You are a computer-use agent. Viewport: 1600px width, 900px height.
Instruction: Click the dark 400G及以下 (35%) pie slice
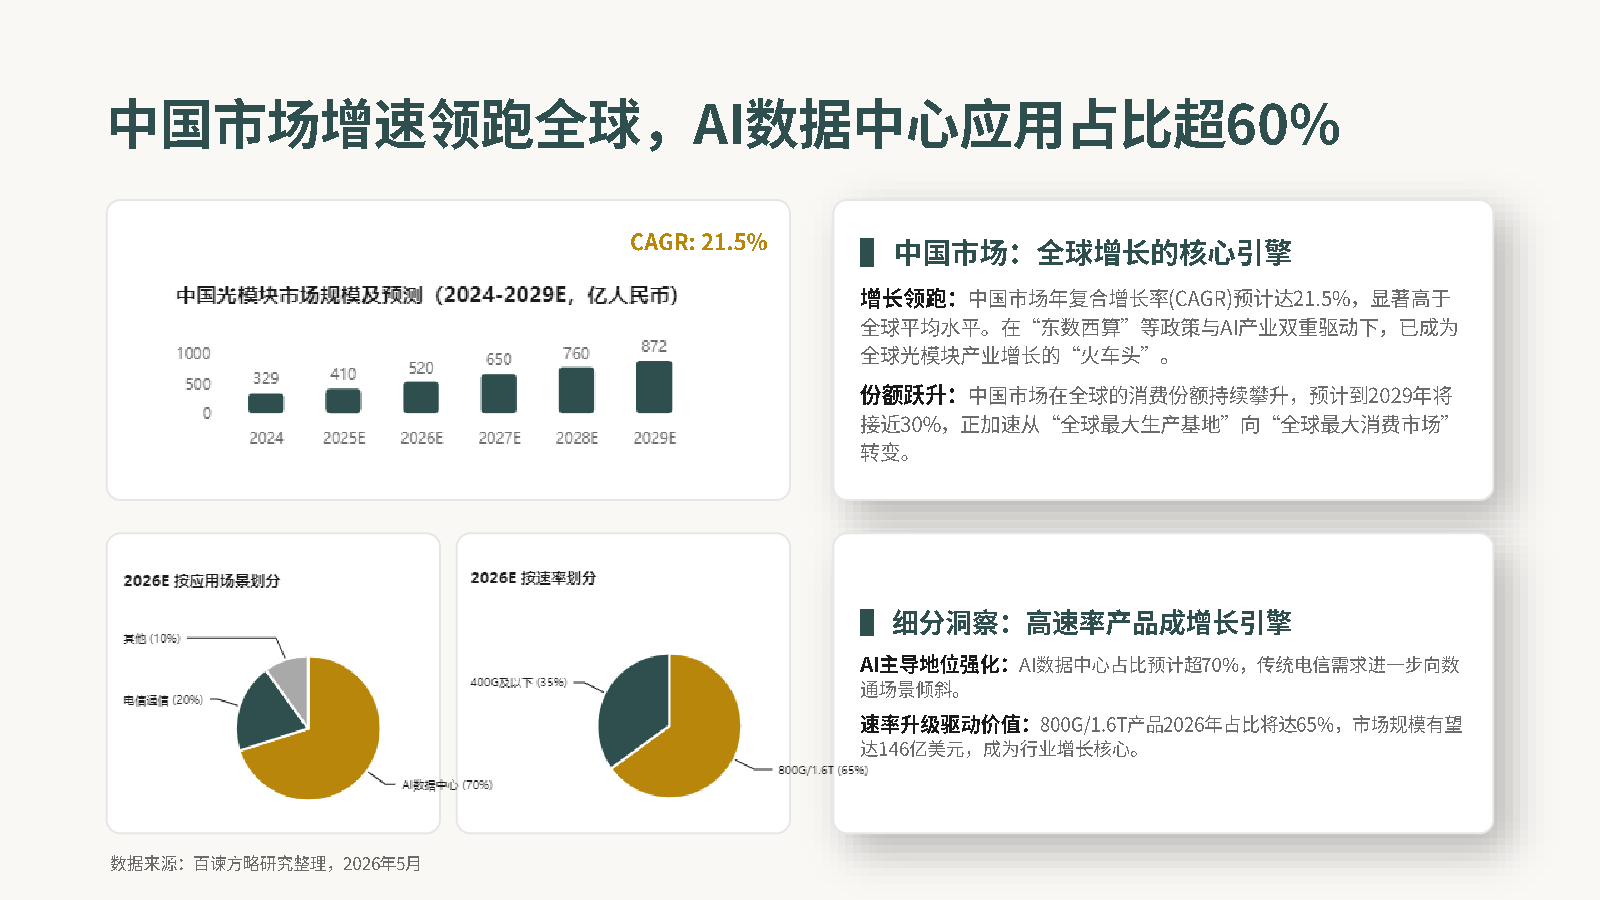pos(630,705)
